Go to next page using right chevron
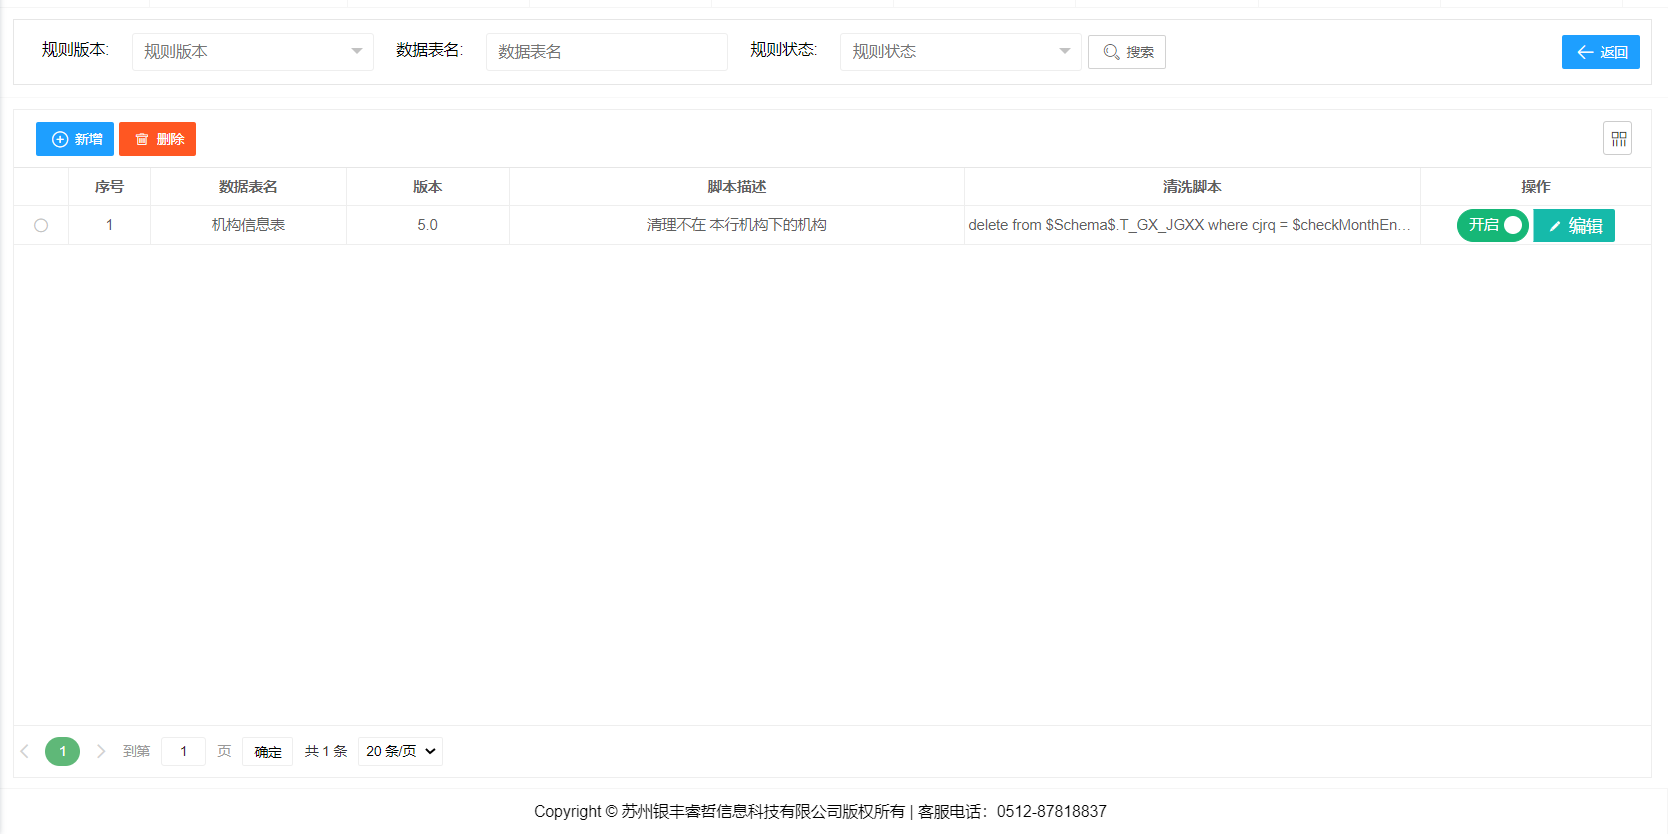Image resolution: width=1668 pixels, height=834 pixels. [x=100, y=751]
